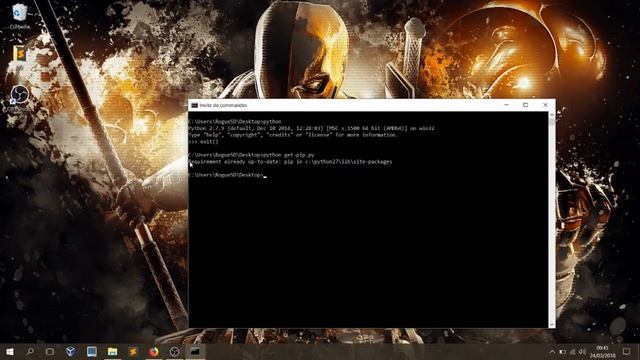Click the '>>> exit()' line in console

coord(204,142)
